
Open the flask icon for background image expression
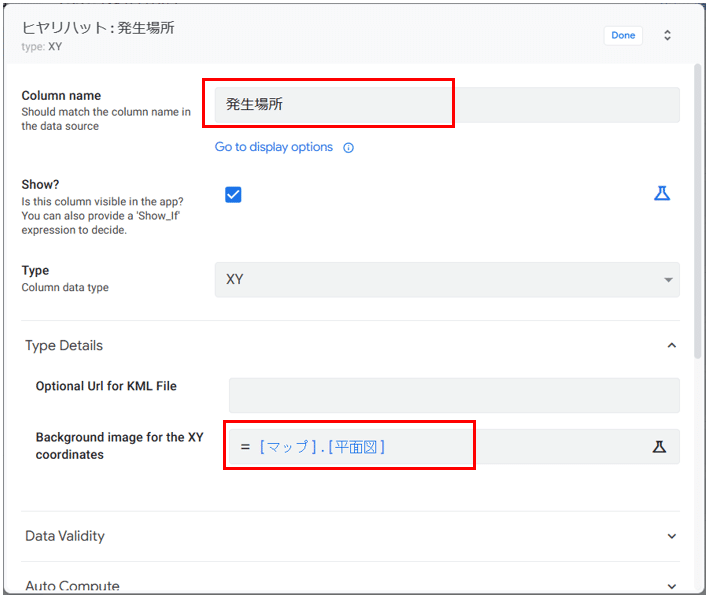659,447
